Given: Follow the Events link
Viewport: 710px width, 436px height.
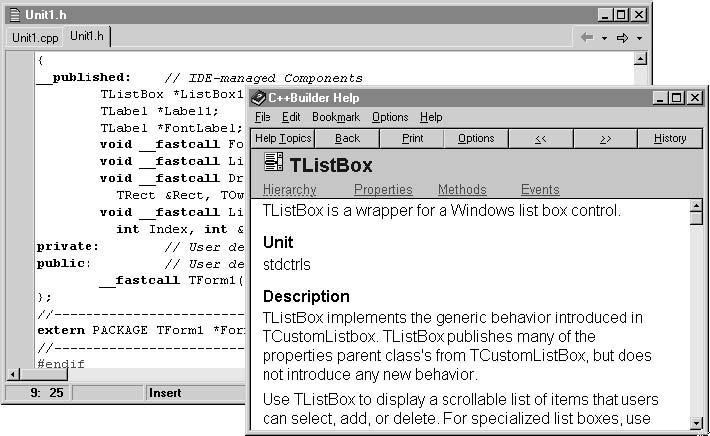Looking at the screenshot, I should coord(540,190).
